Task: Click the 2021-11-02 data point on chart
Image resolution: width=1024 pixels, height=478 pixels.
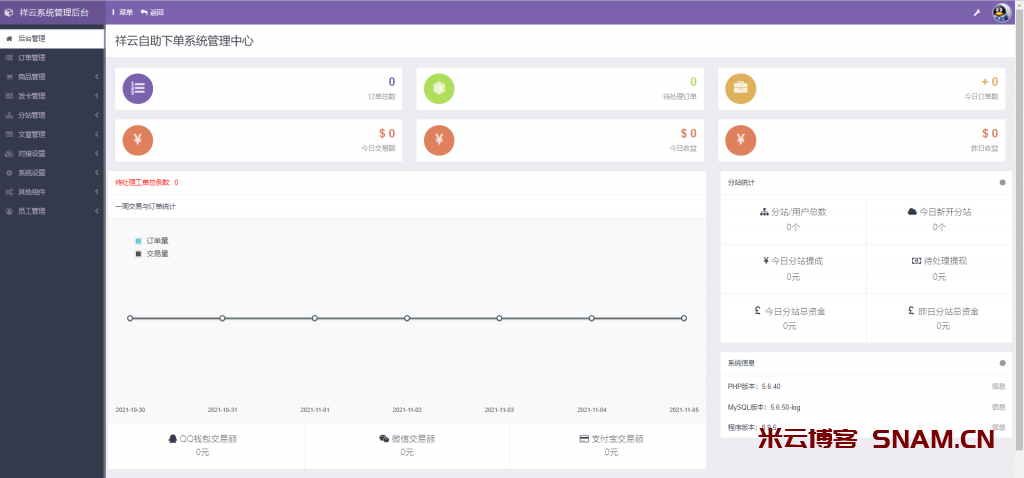Action: tap(407, 318)
